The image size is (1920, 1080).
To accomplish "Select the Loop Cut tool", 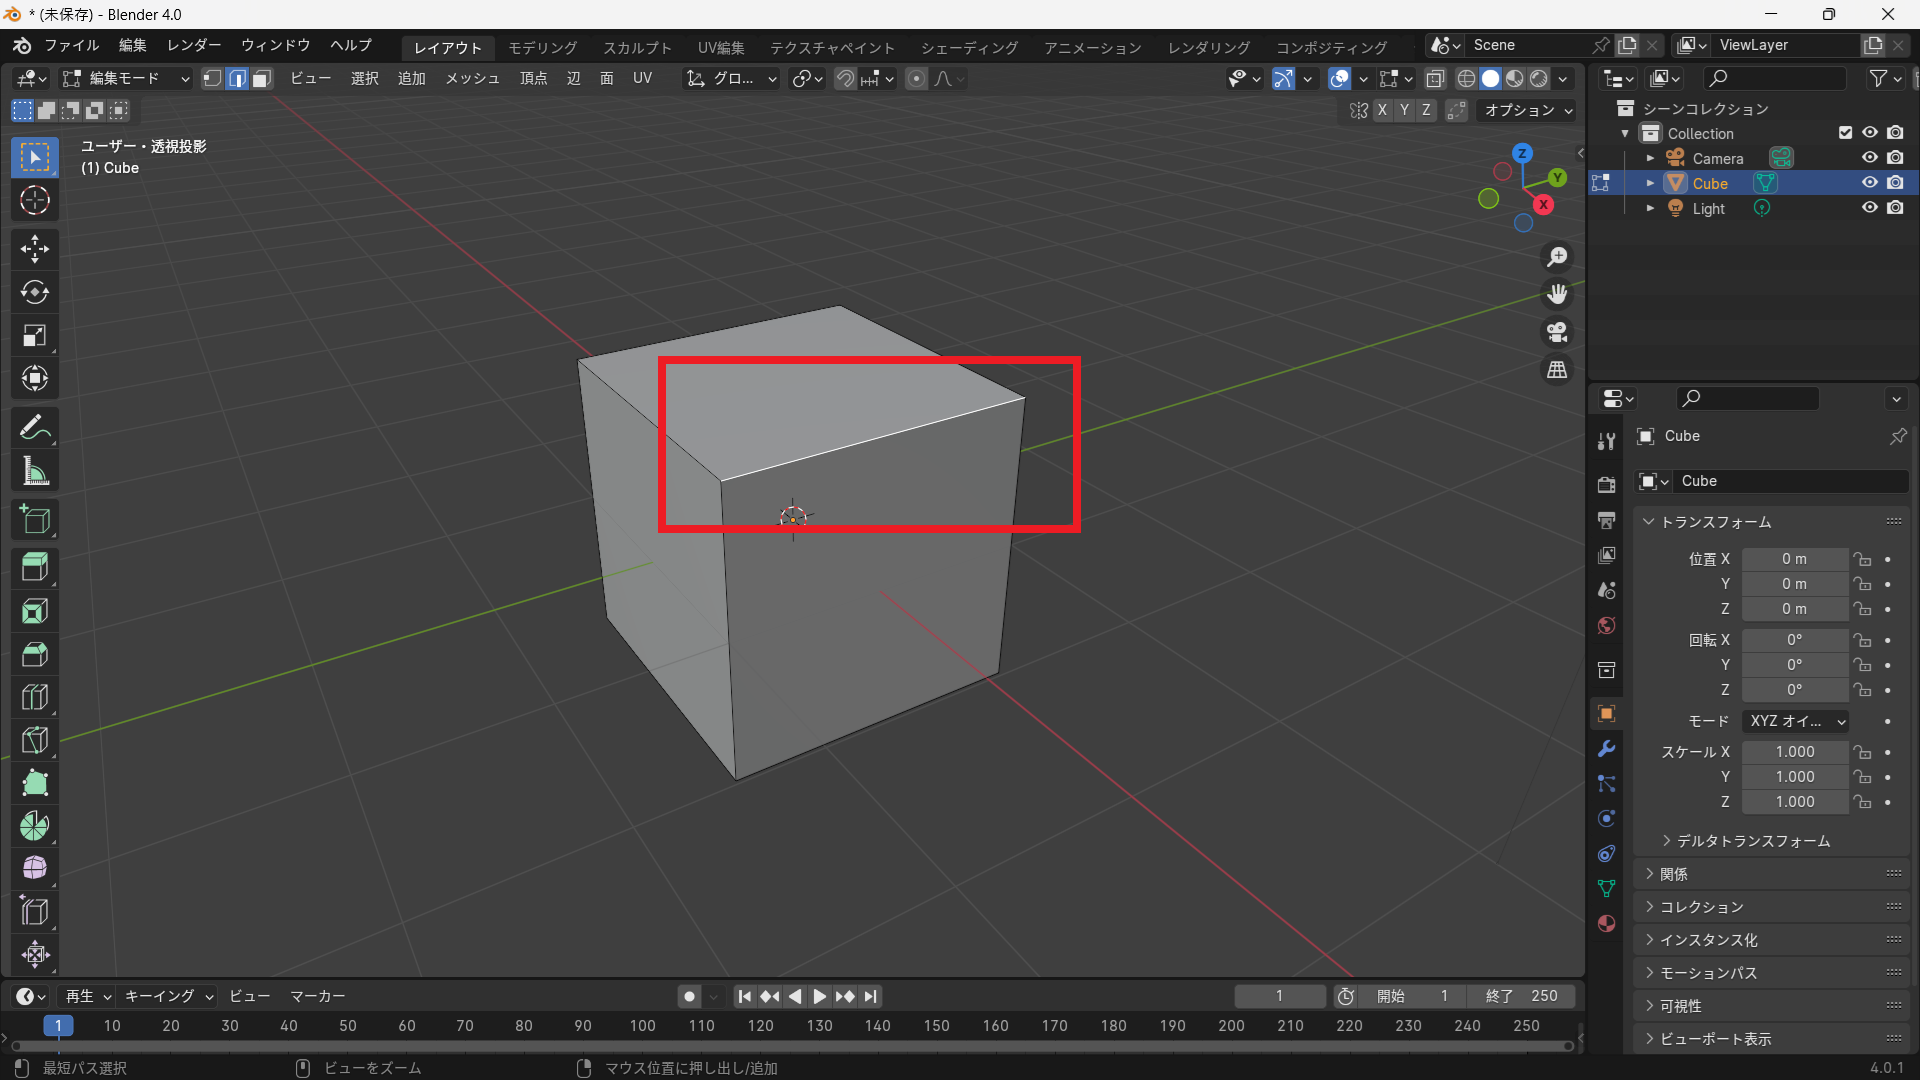I will 35,697.
